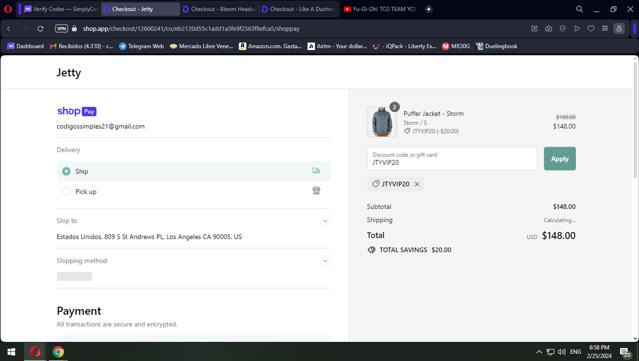
Task: Select the Ship delivery option
Action: click(194, 171)
